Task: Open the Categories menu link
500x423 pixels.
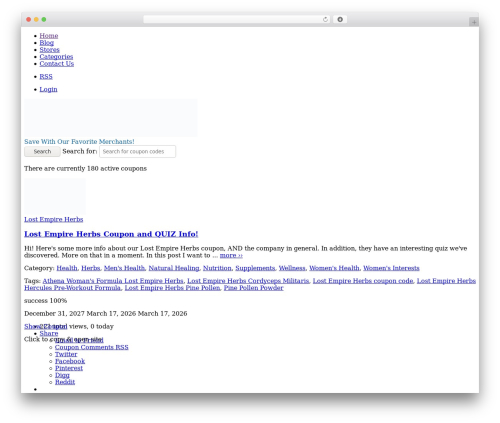Action: 56,57
